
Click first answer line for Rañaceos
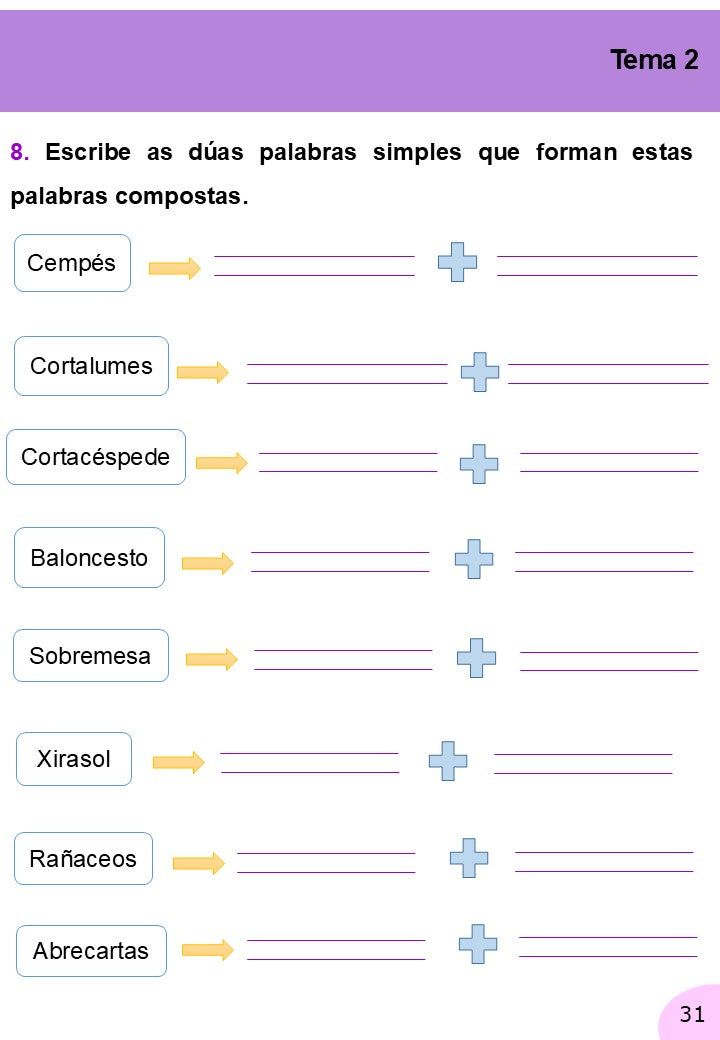pos(326,863)
